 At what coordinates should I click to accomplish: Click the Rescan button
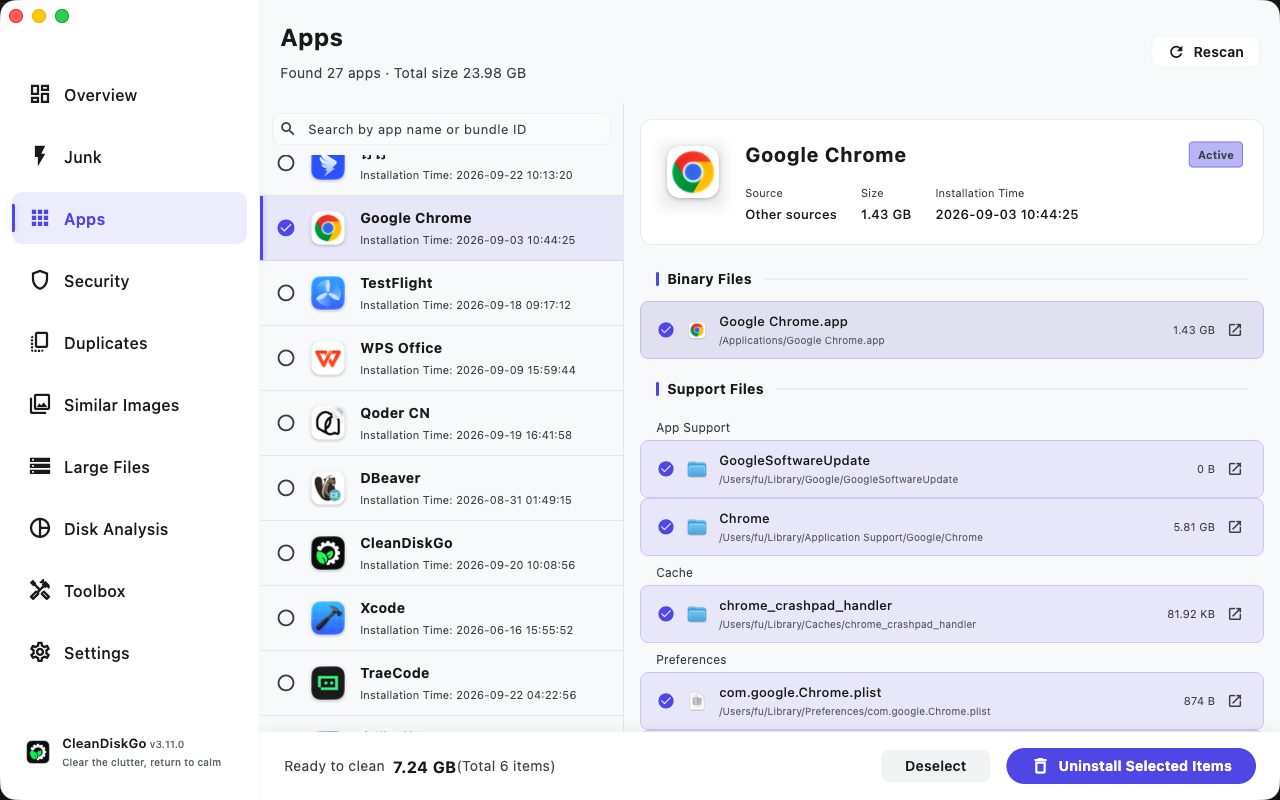(x=1205, y=52)
